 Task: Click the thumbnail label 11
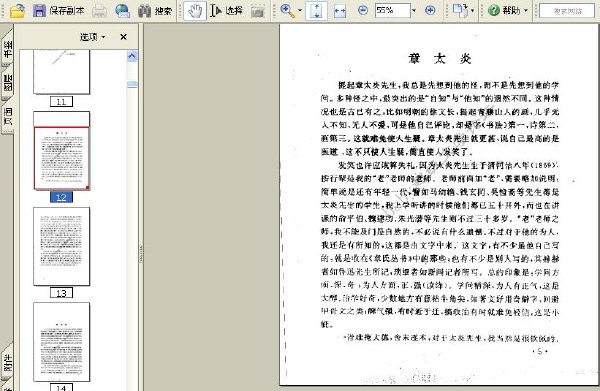[x=61, y=101]
